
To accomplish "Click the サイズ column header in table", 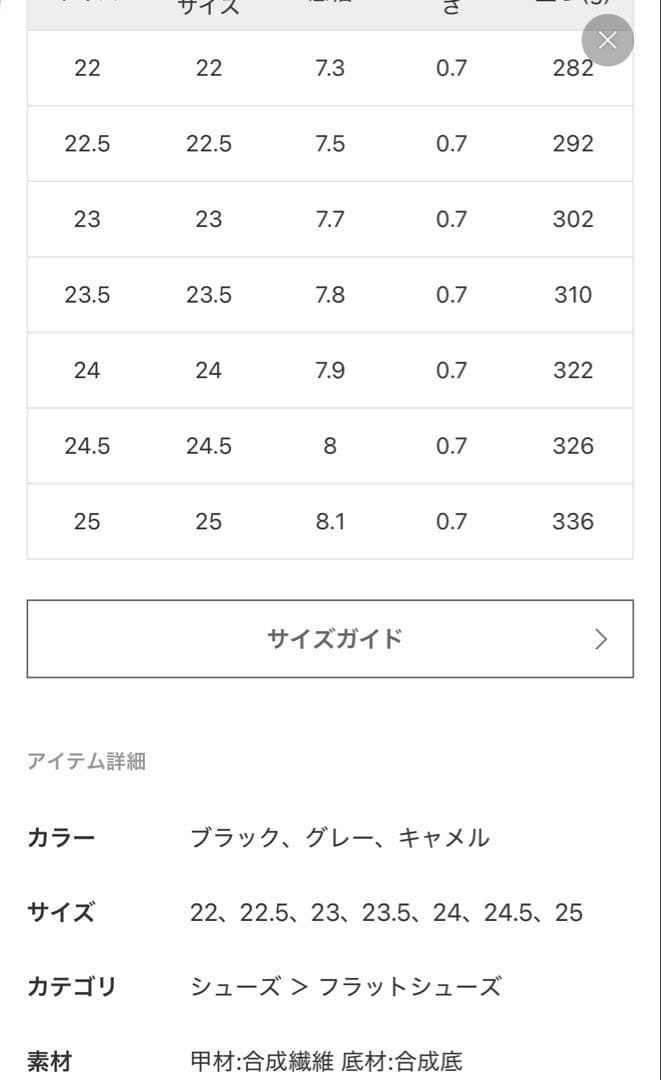I will (x=209, y=8).
